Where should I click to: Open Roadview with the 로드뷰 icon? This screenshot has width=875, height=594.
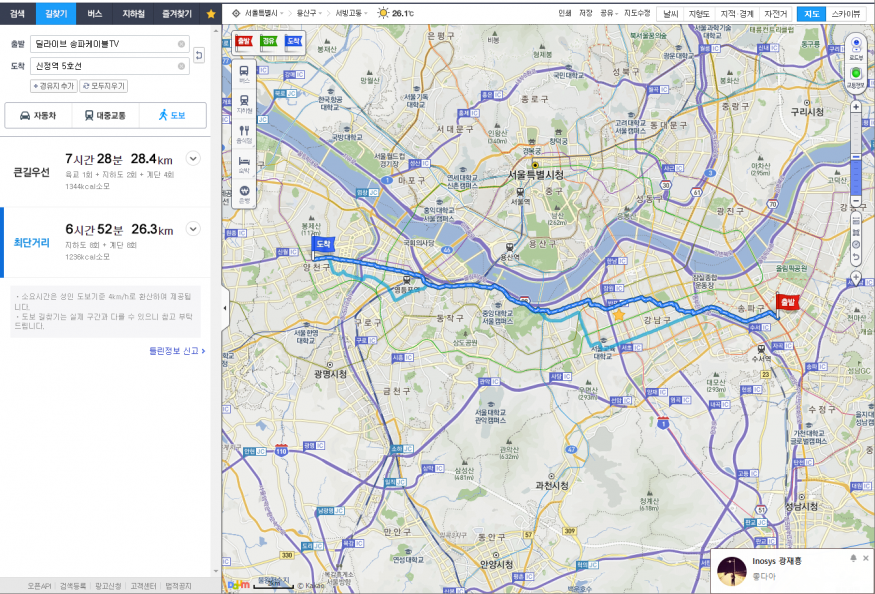[x=855, y=46]
